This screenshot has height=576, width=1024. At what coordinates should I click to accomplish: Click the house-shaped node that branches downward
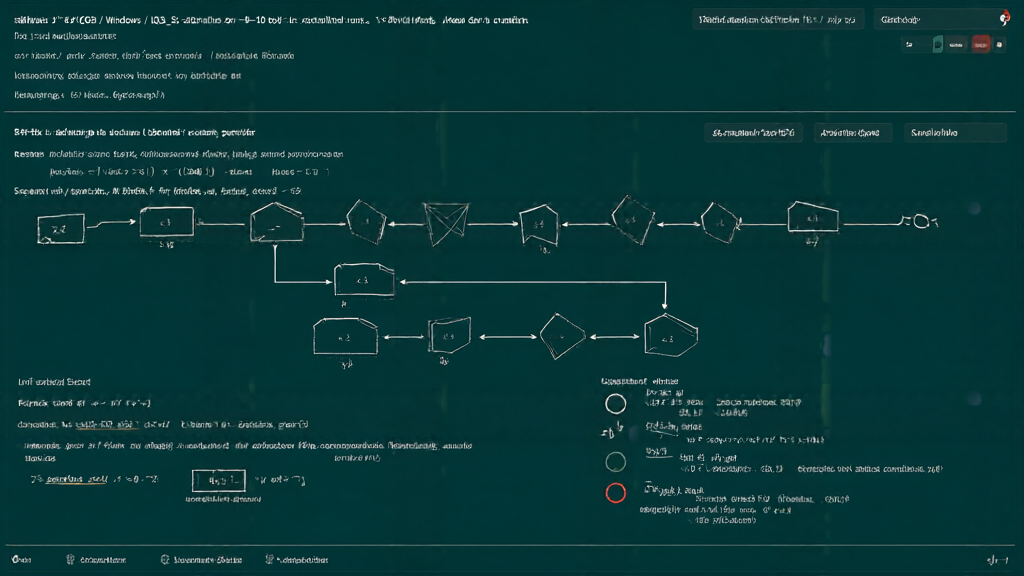coord(277,222)
